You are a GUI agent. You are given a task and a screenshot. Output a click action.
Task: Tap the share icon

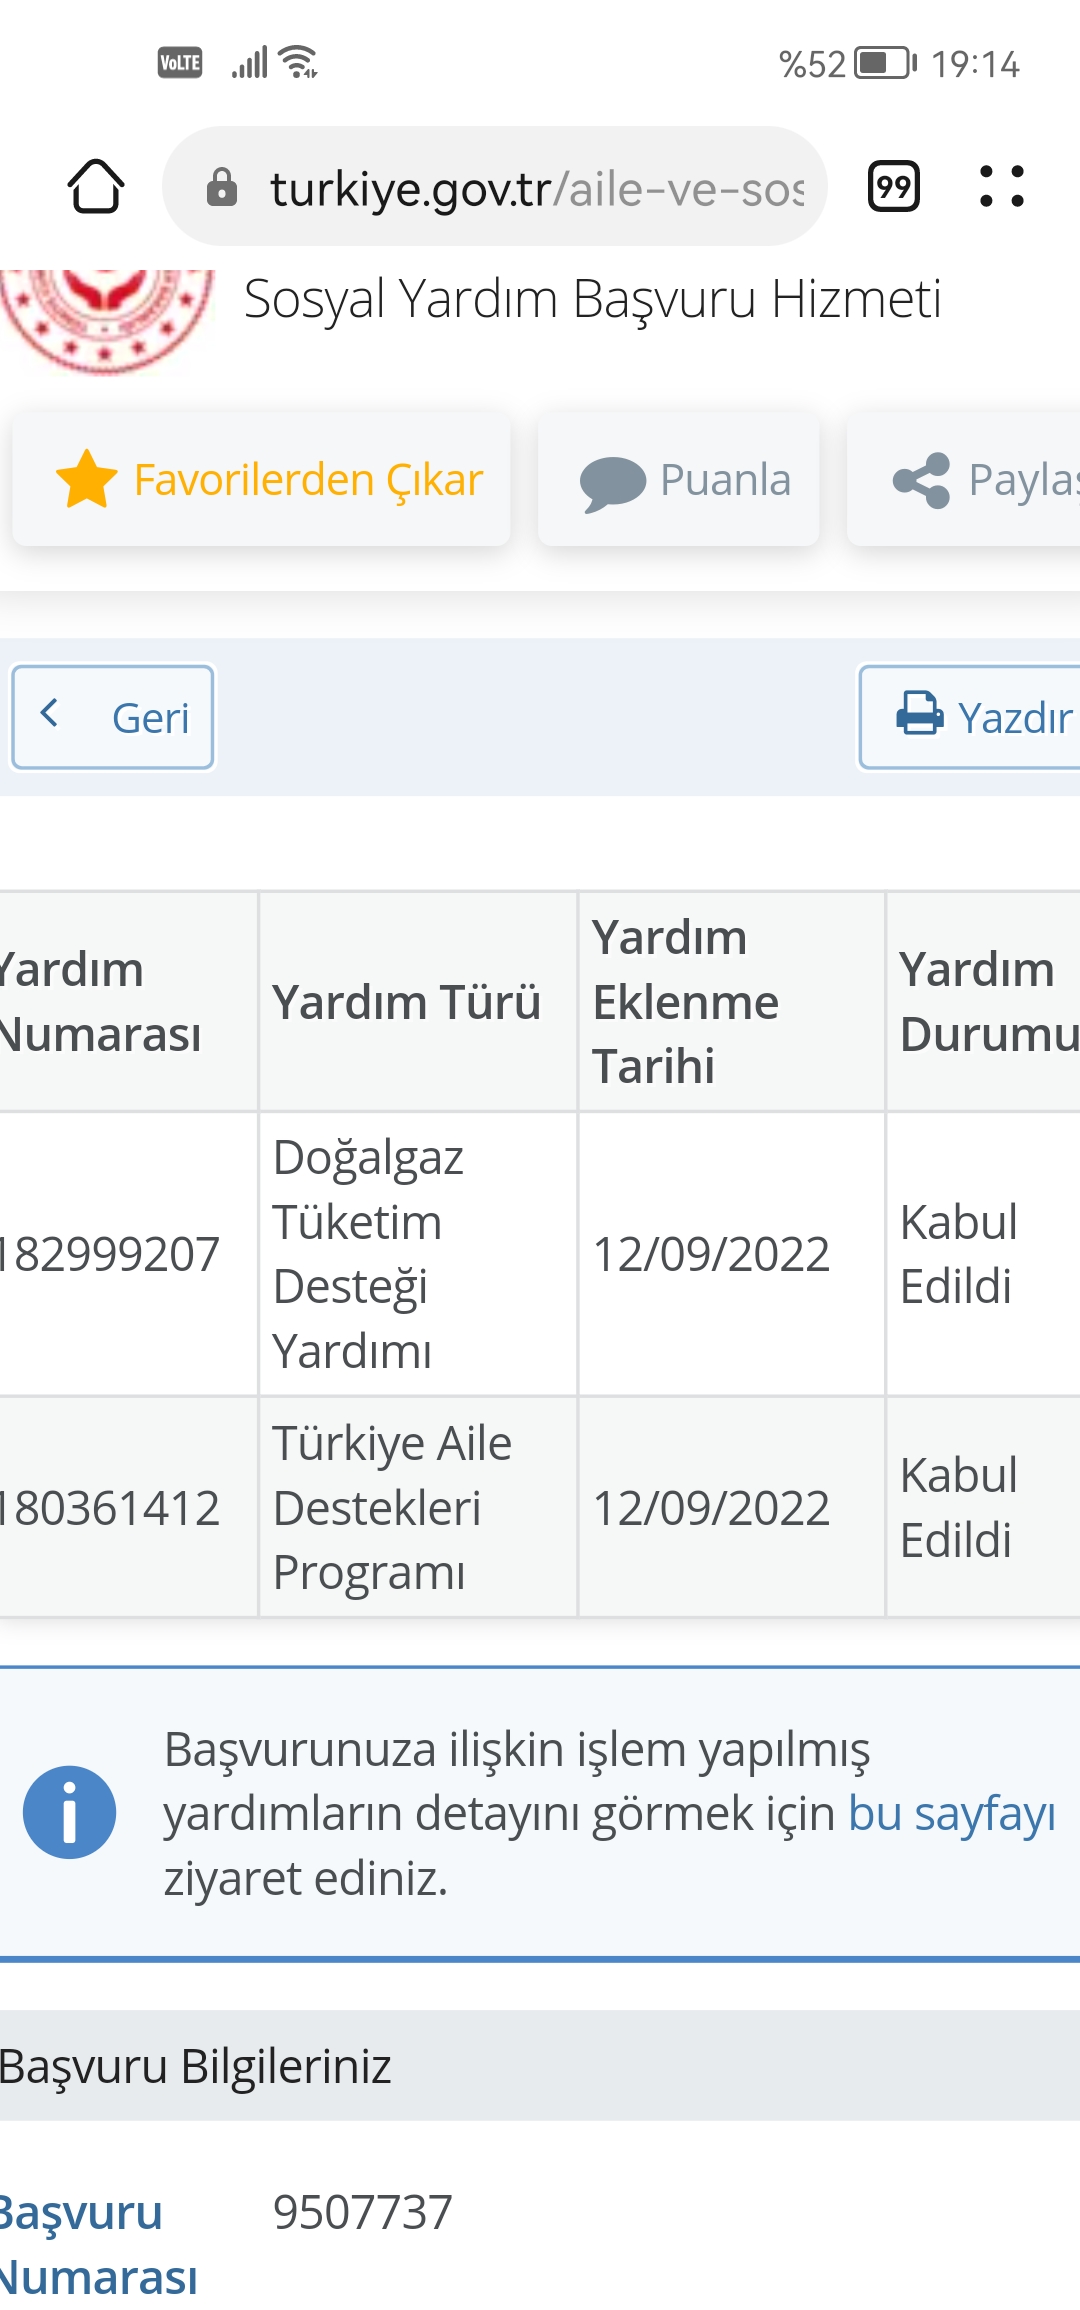pos(921,481)
